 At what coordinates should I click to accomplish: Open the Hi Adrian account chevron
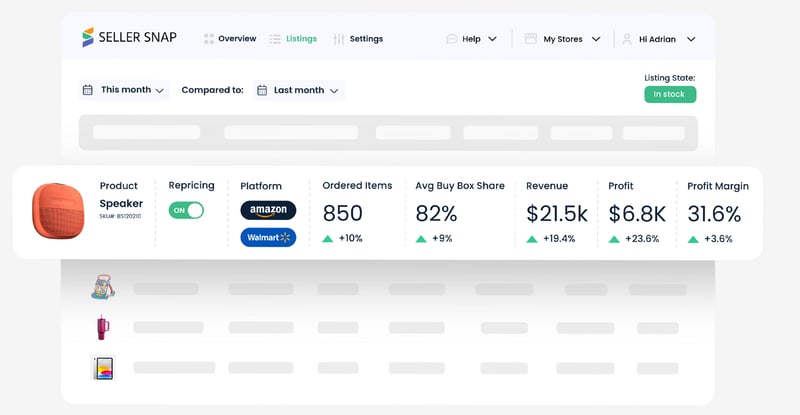[x=691, y=39]
